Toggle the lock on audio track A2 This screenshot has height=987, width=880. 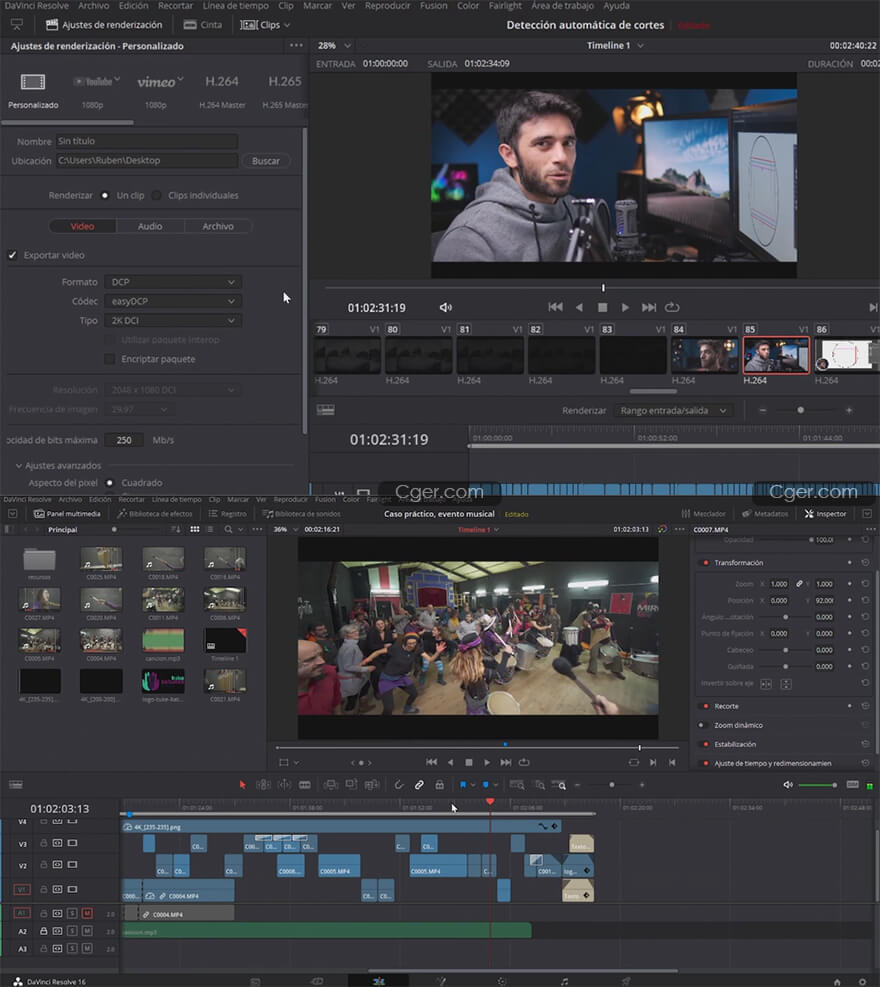[43, 930]
